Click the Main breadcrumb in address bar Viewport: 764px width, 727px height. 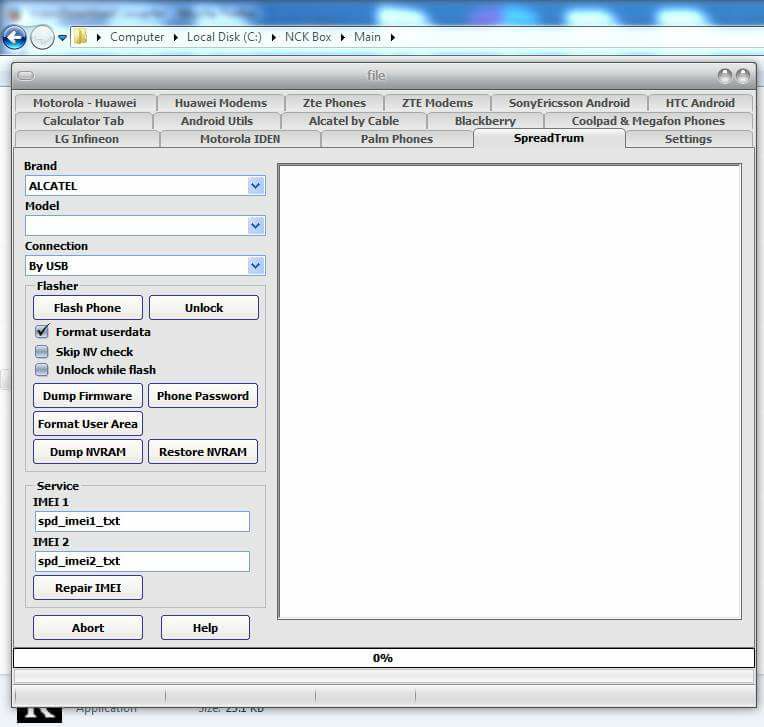tap(367, 37)
